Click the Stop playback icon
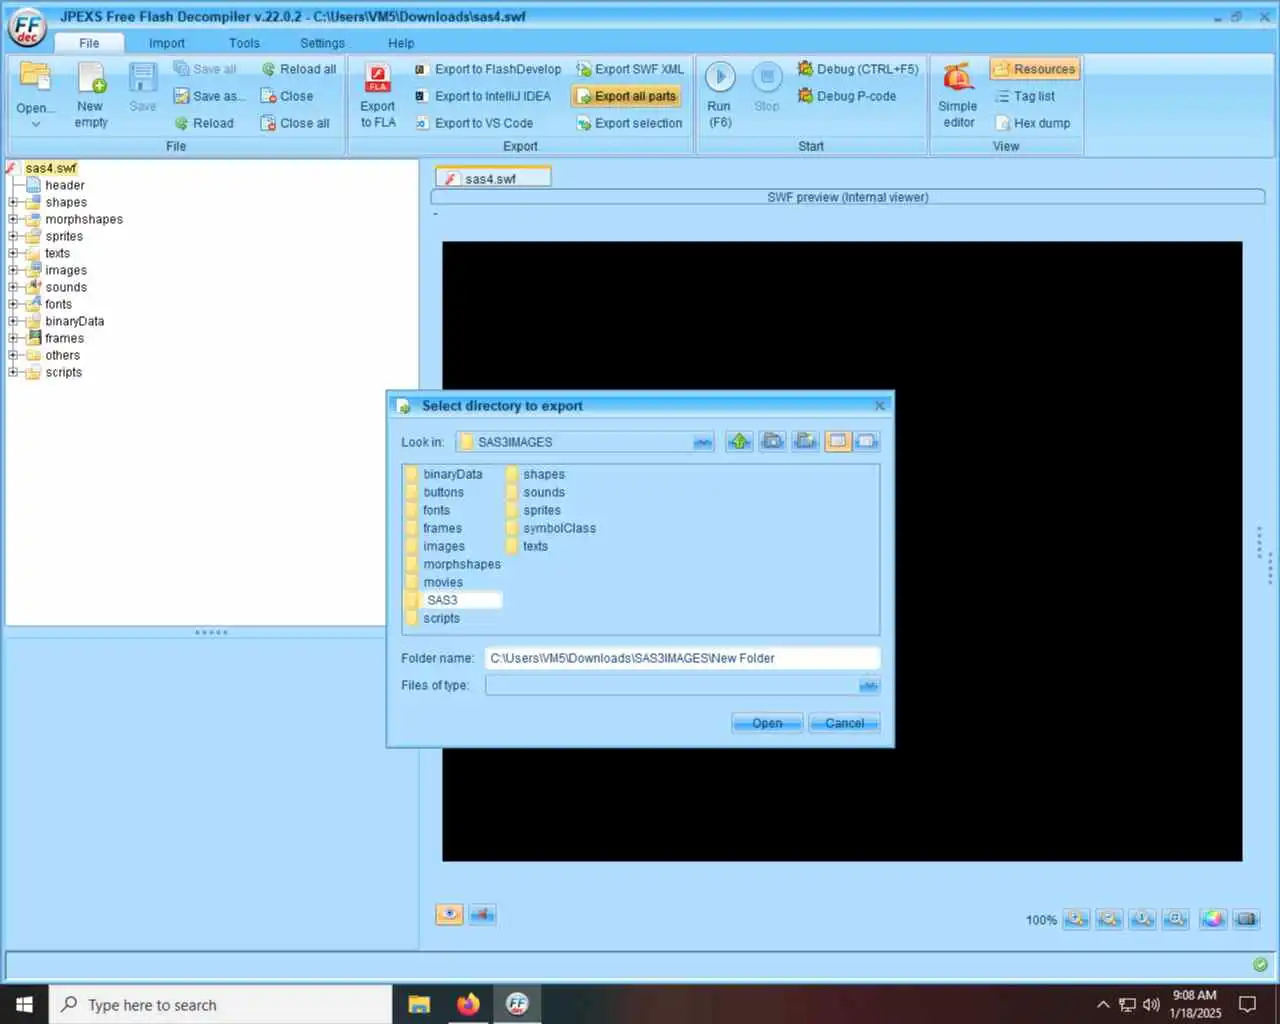The image size is (1280, 1024). pyautogui.click(x=767, y=77)
